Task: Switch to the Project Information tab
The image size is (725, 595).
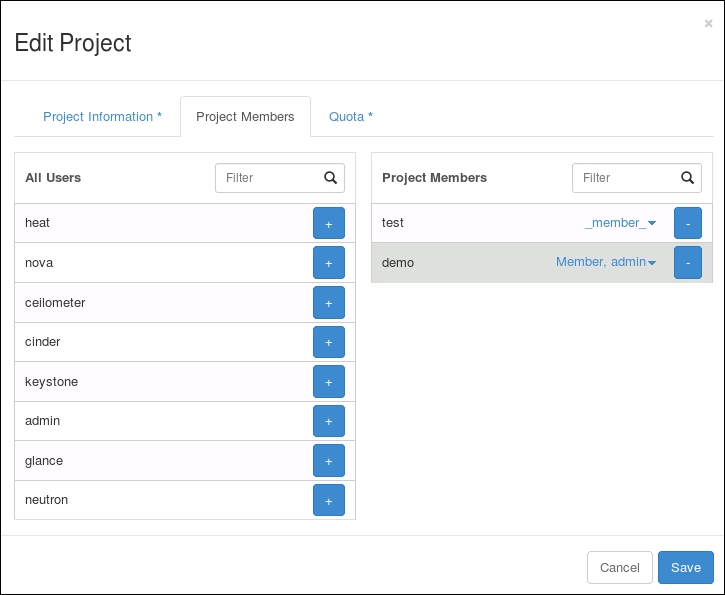Action: click(102, 117)
